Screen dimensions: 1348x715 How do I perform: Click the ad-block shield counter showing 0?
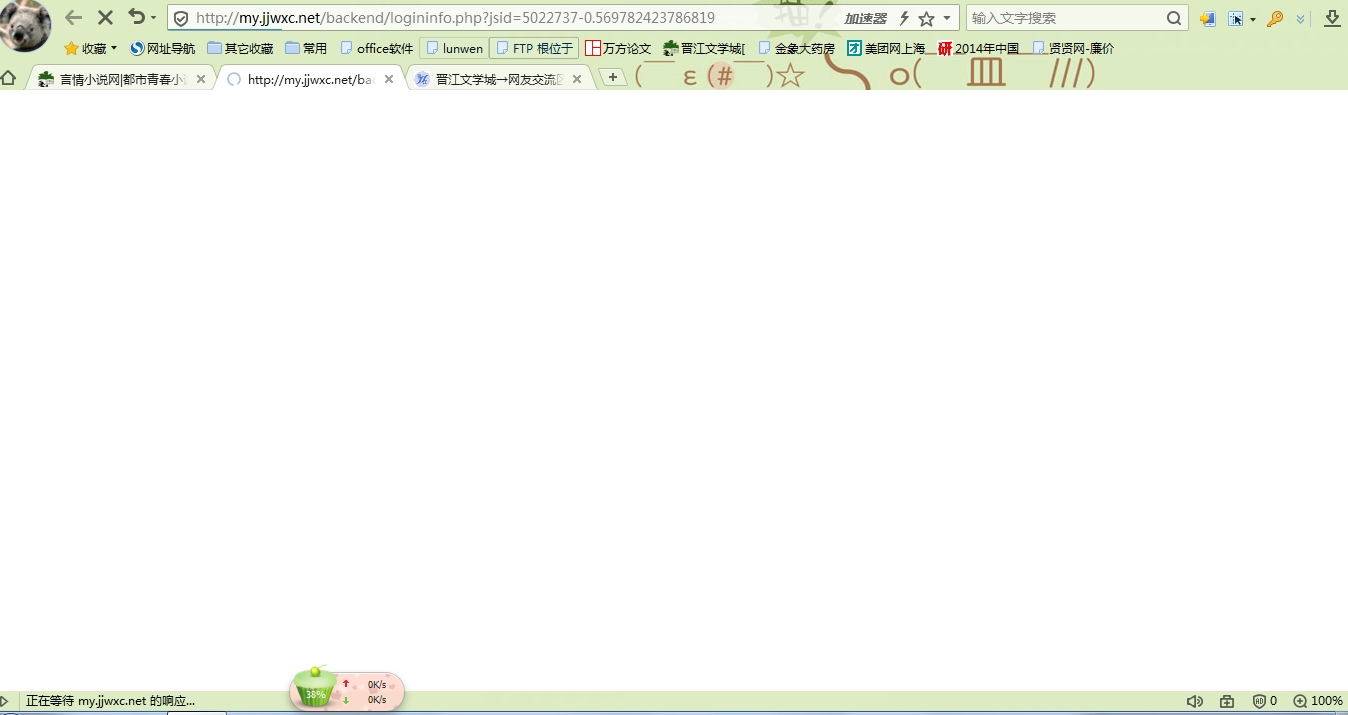coord(1265,701)
